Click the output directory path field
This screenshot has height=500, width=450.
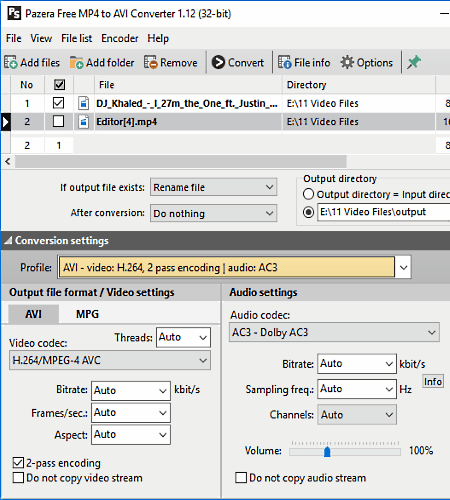coord(383,212)
